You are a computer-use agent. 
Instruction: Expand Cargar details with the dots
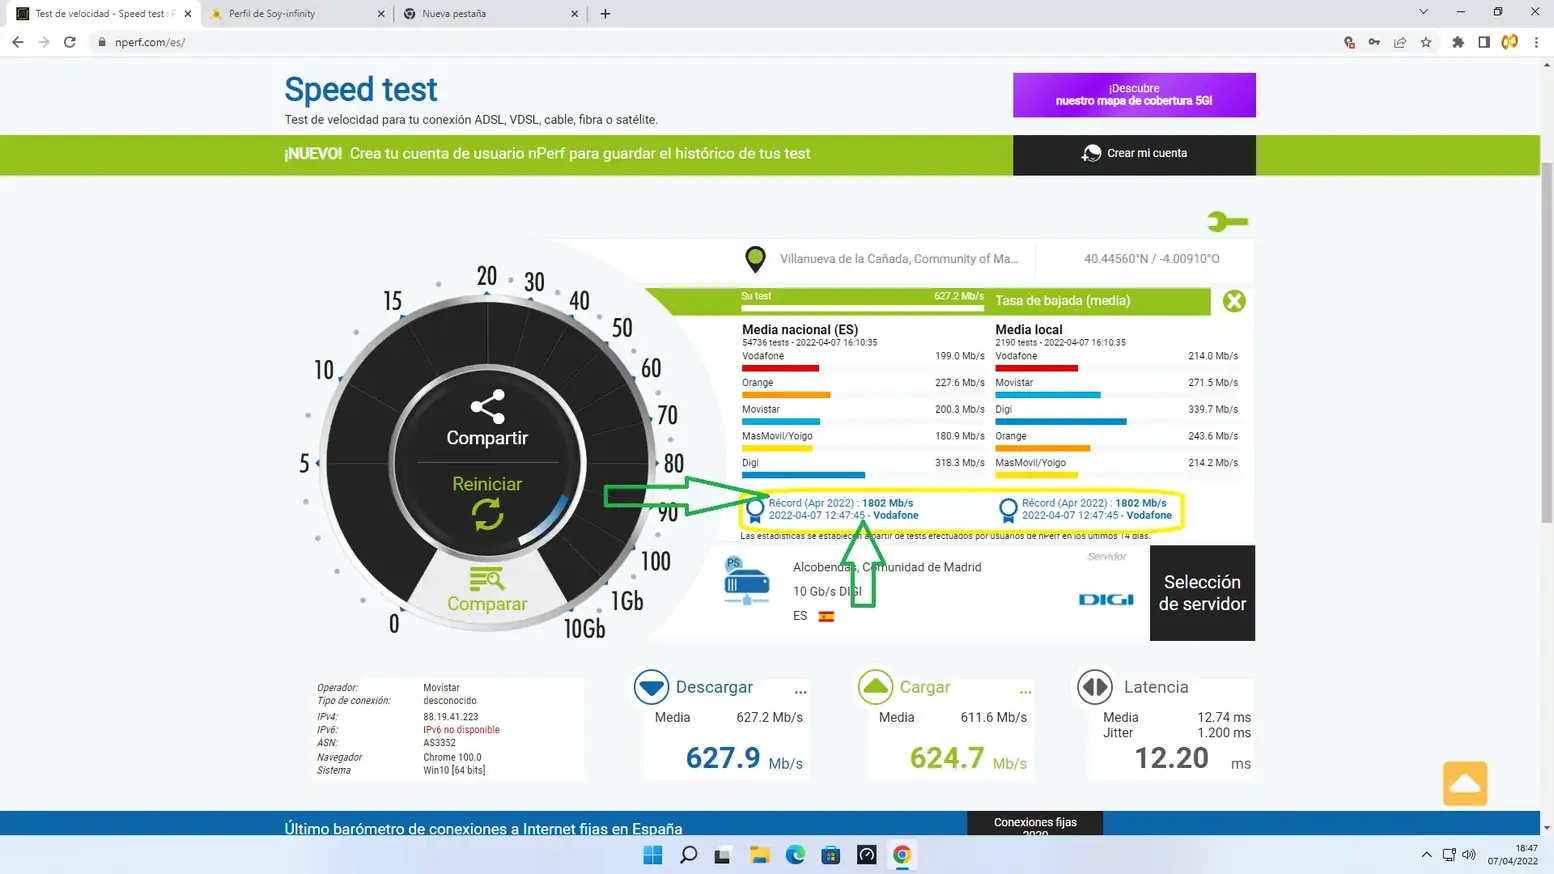coord(1025,690)
